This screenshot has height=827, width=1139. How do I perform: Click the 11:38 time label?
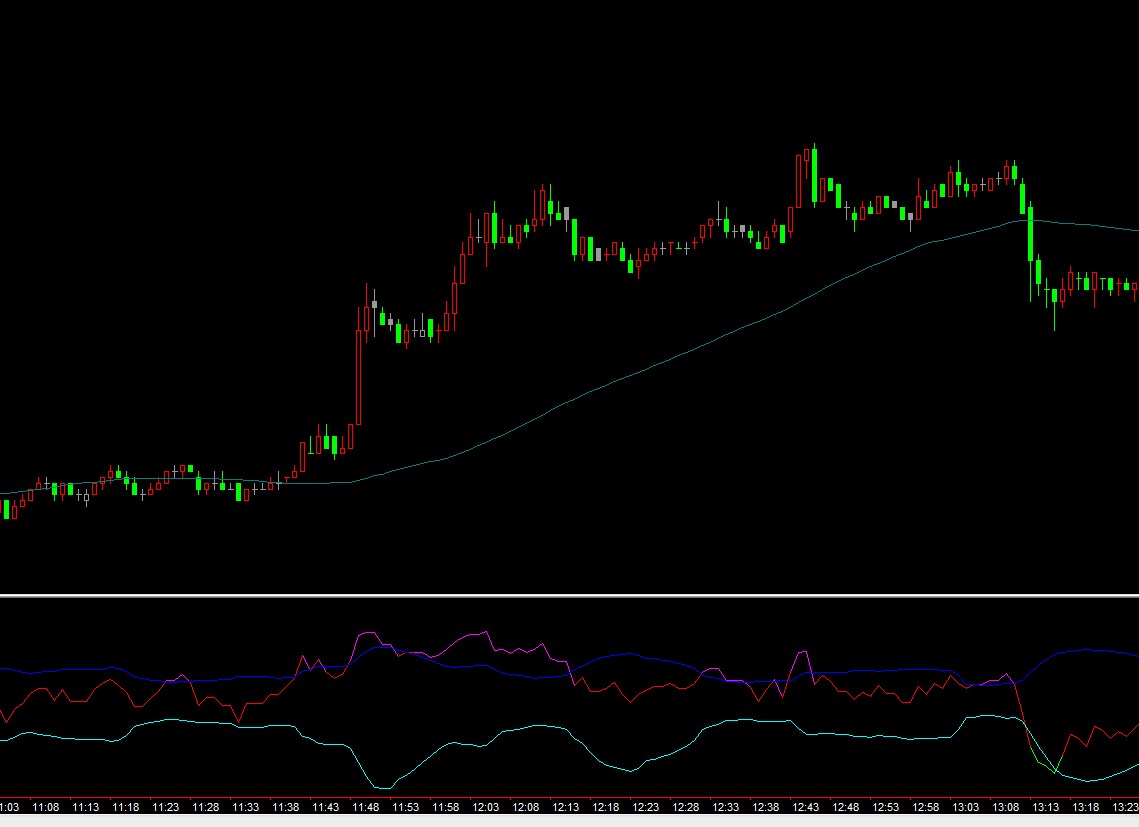pyautogui.click(x=285, y=807)
